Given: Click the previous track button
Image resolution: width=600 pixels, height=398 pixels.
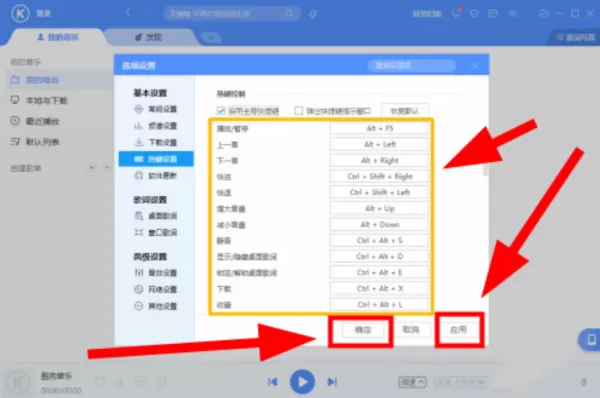Looking at the screenshot, I should point(272,382).
